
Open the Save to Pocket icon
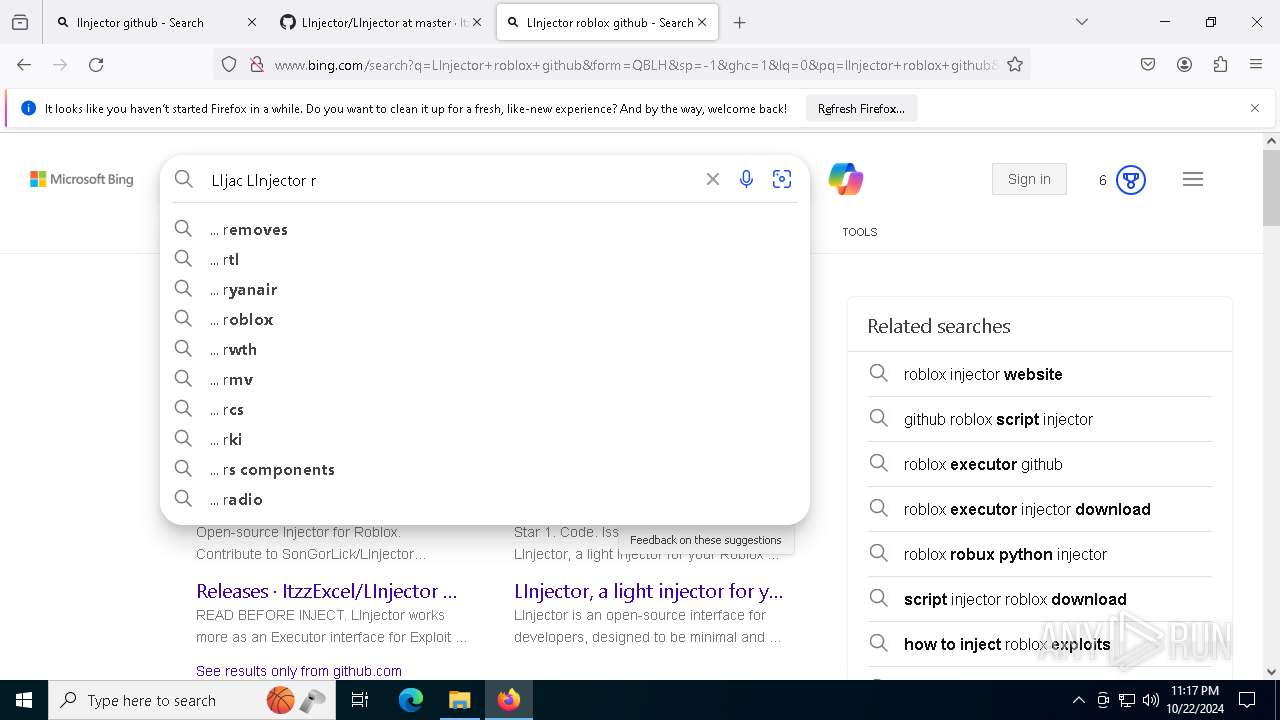1148,64
